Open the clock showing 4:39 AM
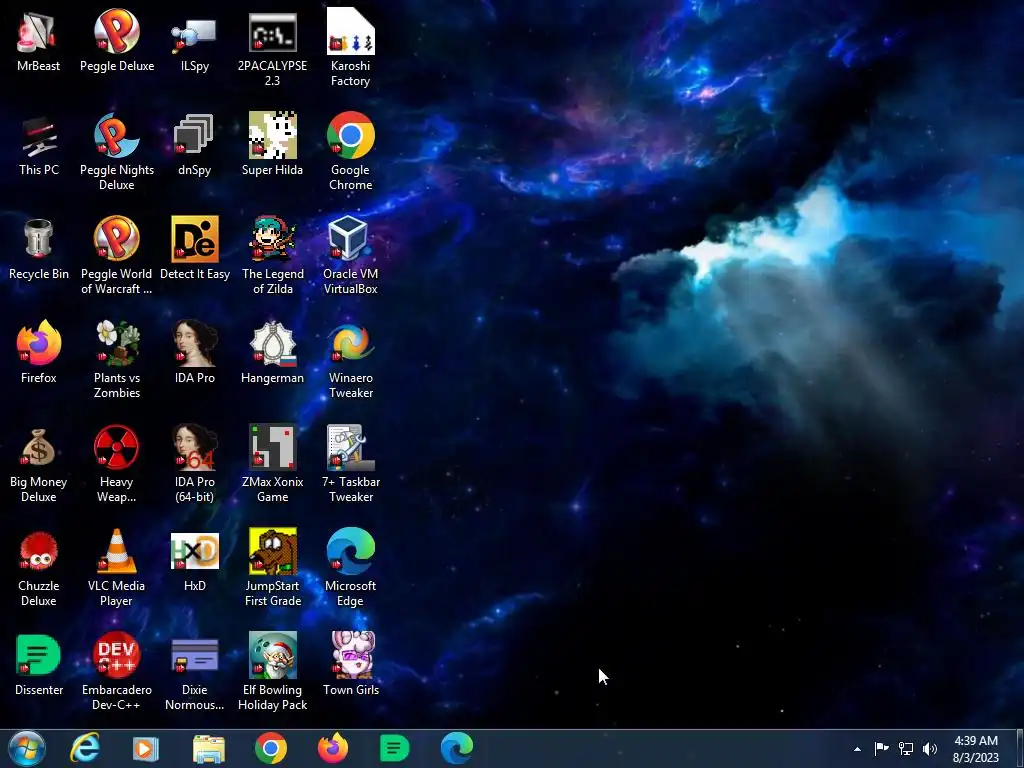The height and width of the screenshot is (768, 1024). (x=976, y=748)
